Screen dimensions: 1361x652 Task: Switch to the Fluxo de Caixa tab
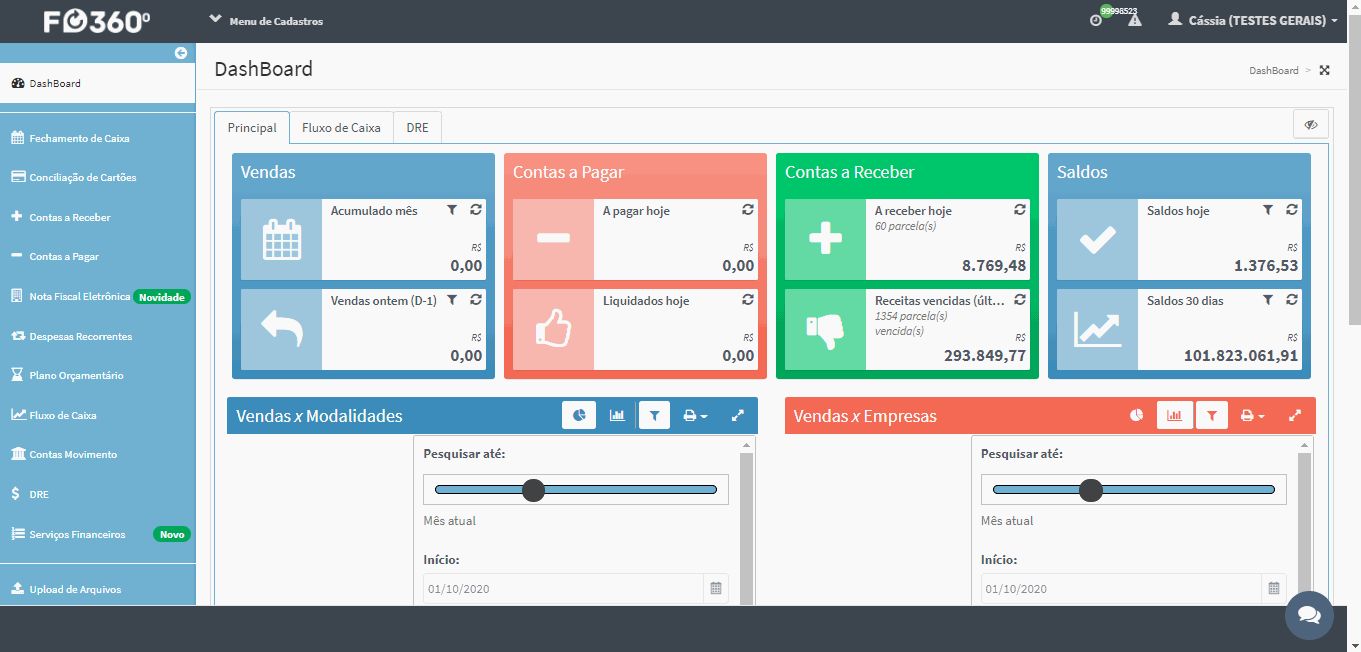click(341, 128)
